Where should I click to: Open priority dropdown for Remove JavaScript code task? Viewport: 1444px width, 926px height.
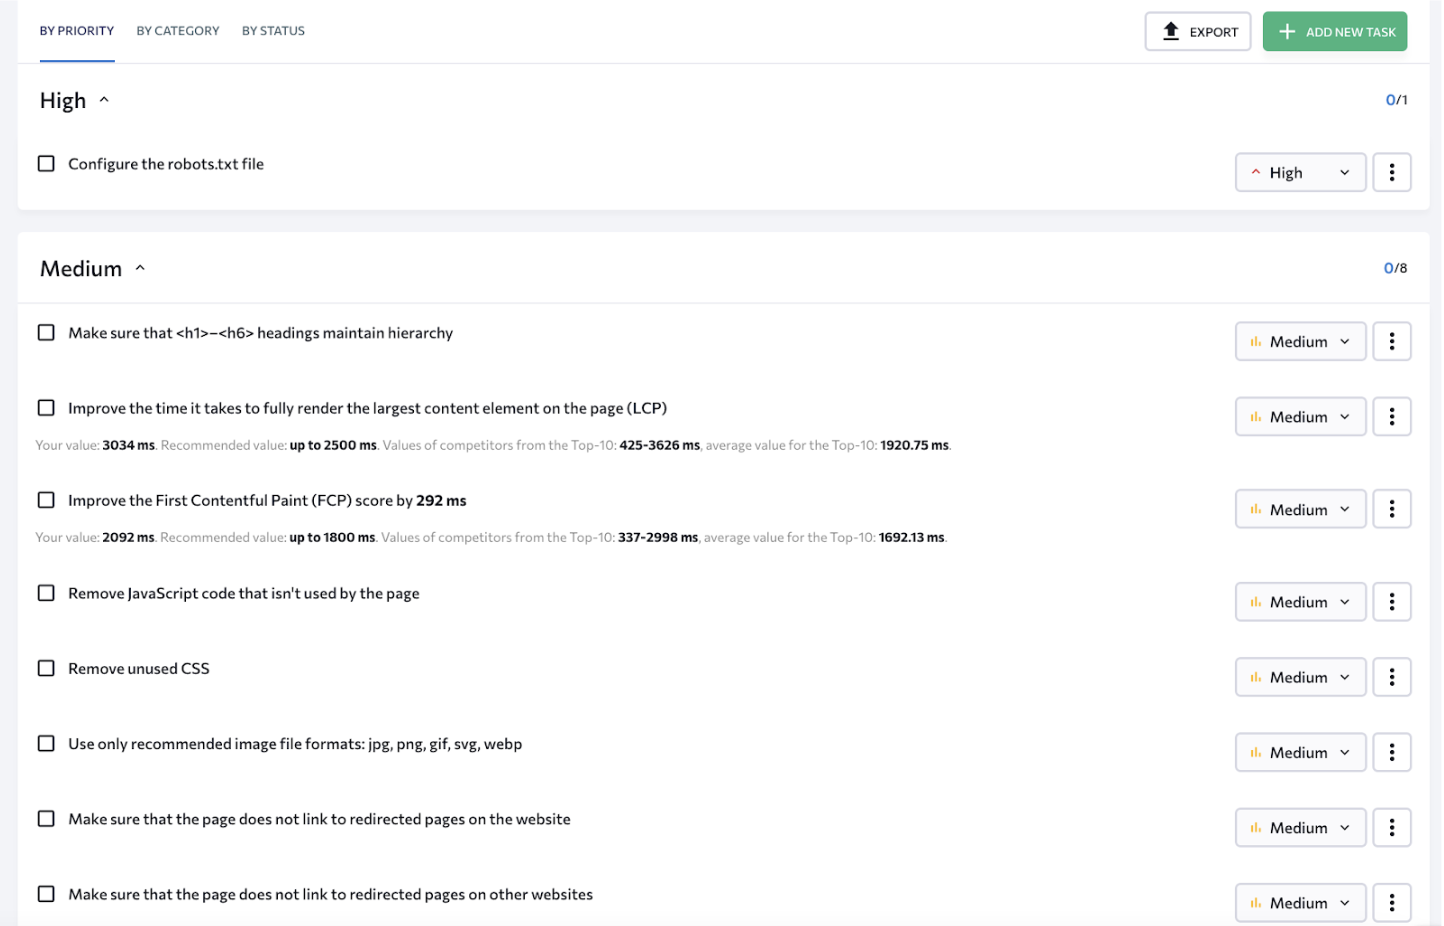(x=1299, y=602)
